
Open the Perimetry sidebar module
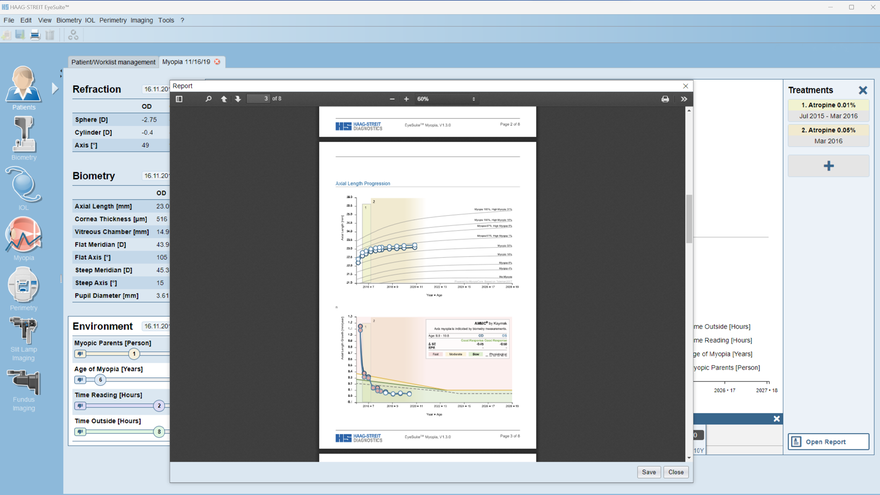(23, 288)
